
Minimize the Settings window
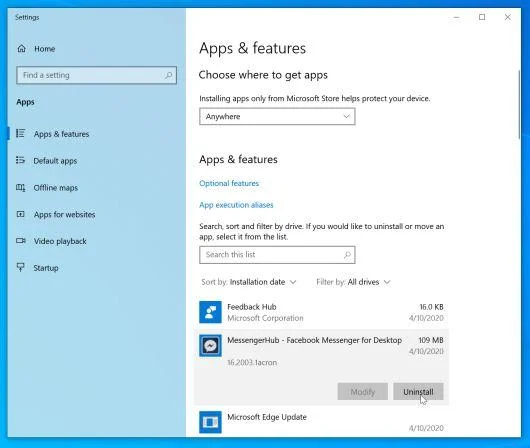[457, 17]
